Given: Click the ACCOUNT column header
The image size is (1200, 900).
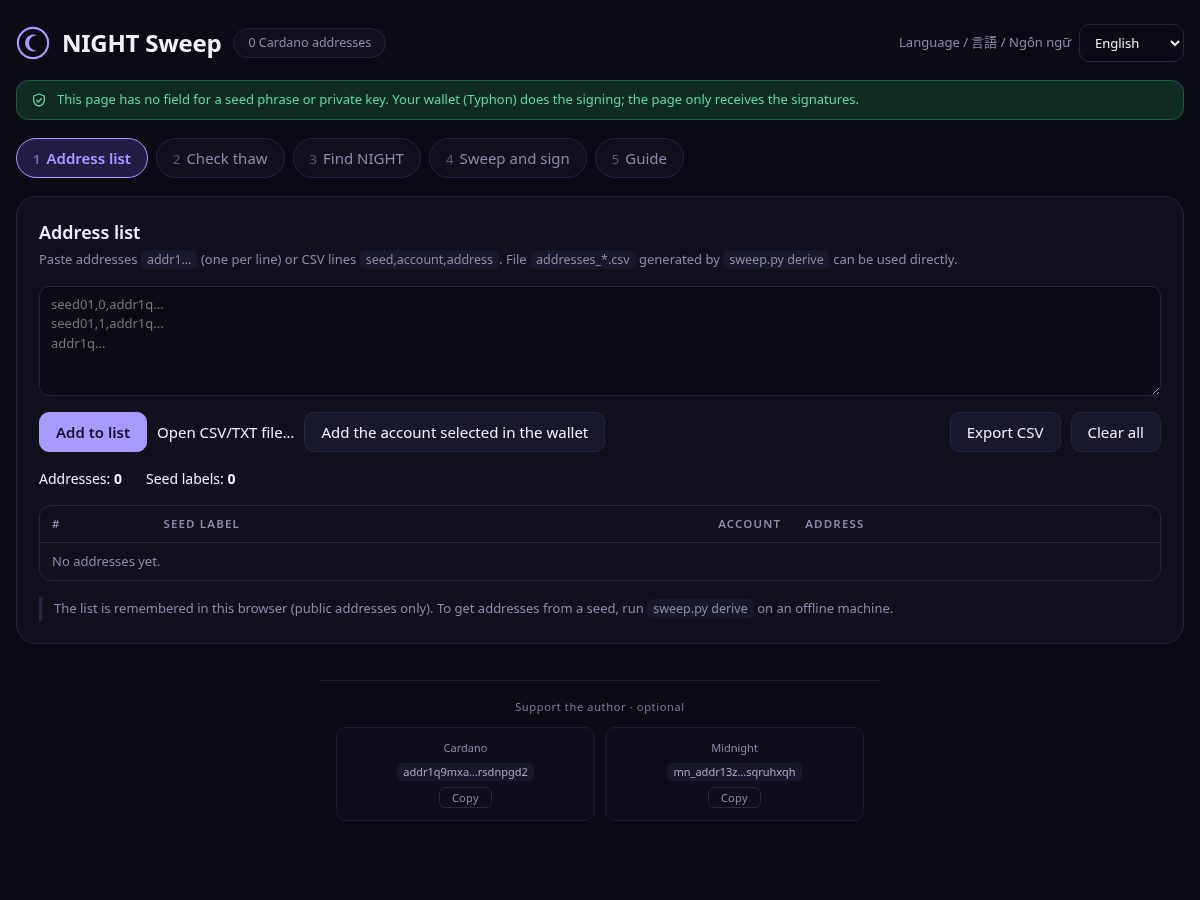Looking at the screenshot, I should click(749, 524).
